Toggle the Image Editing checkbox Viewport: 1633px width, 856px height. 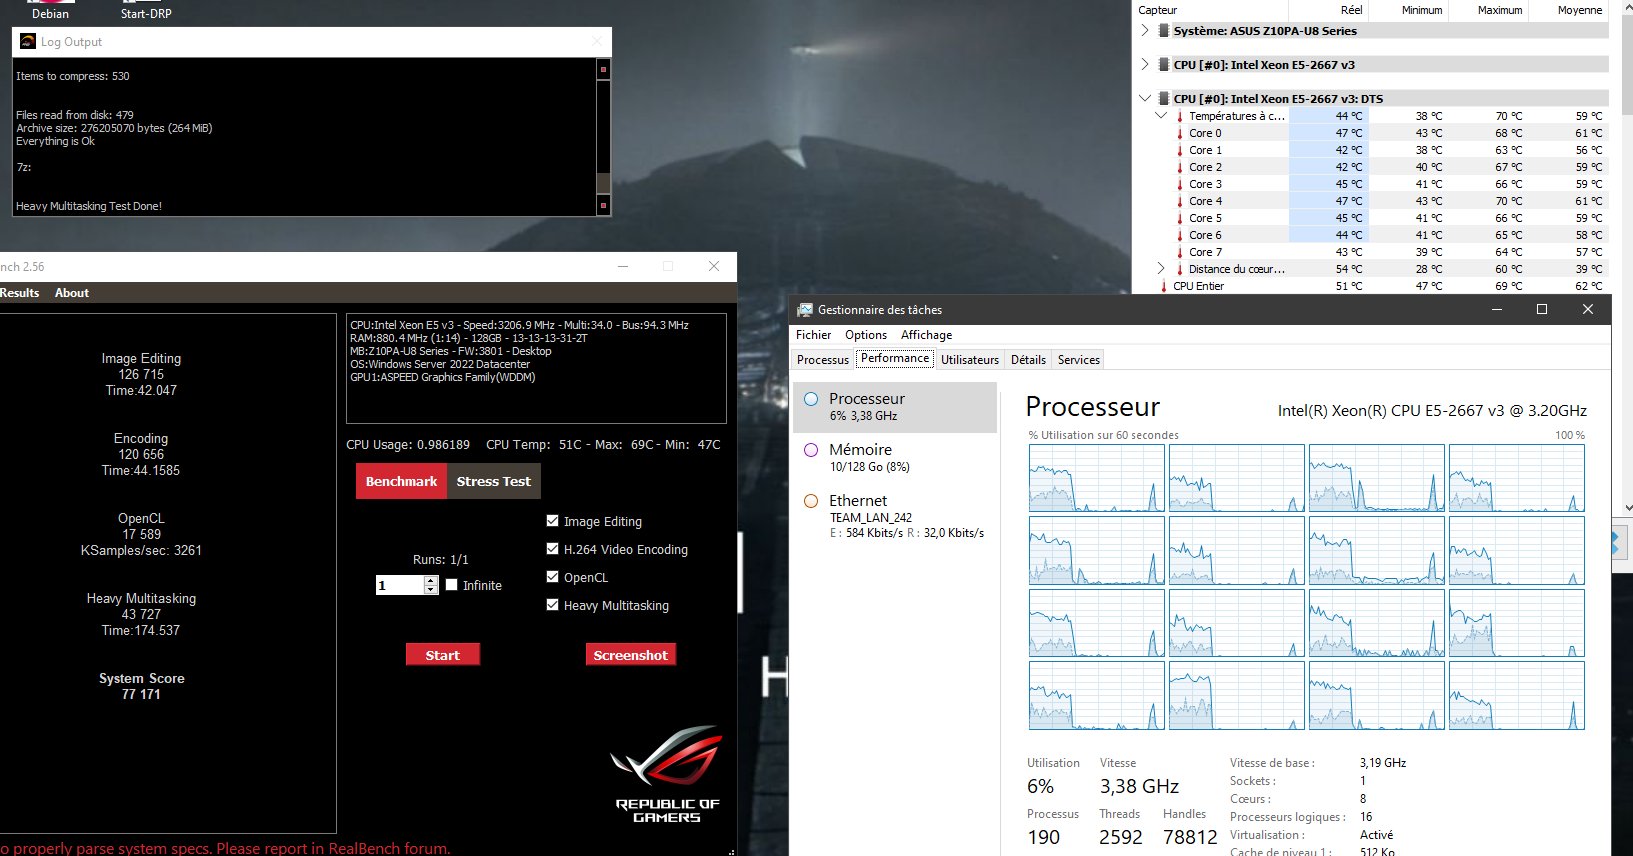coord(553,521)
